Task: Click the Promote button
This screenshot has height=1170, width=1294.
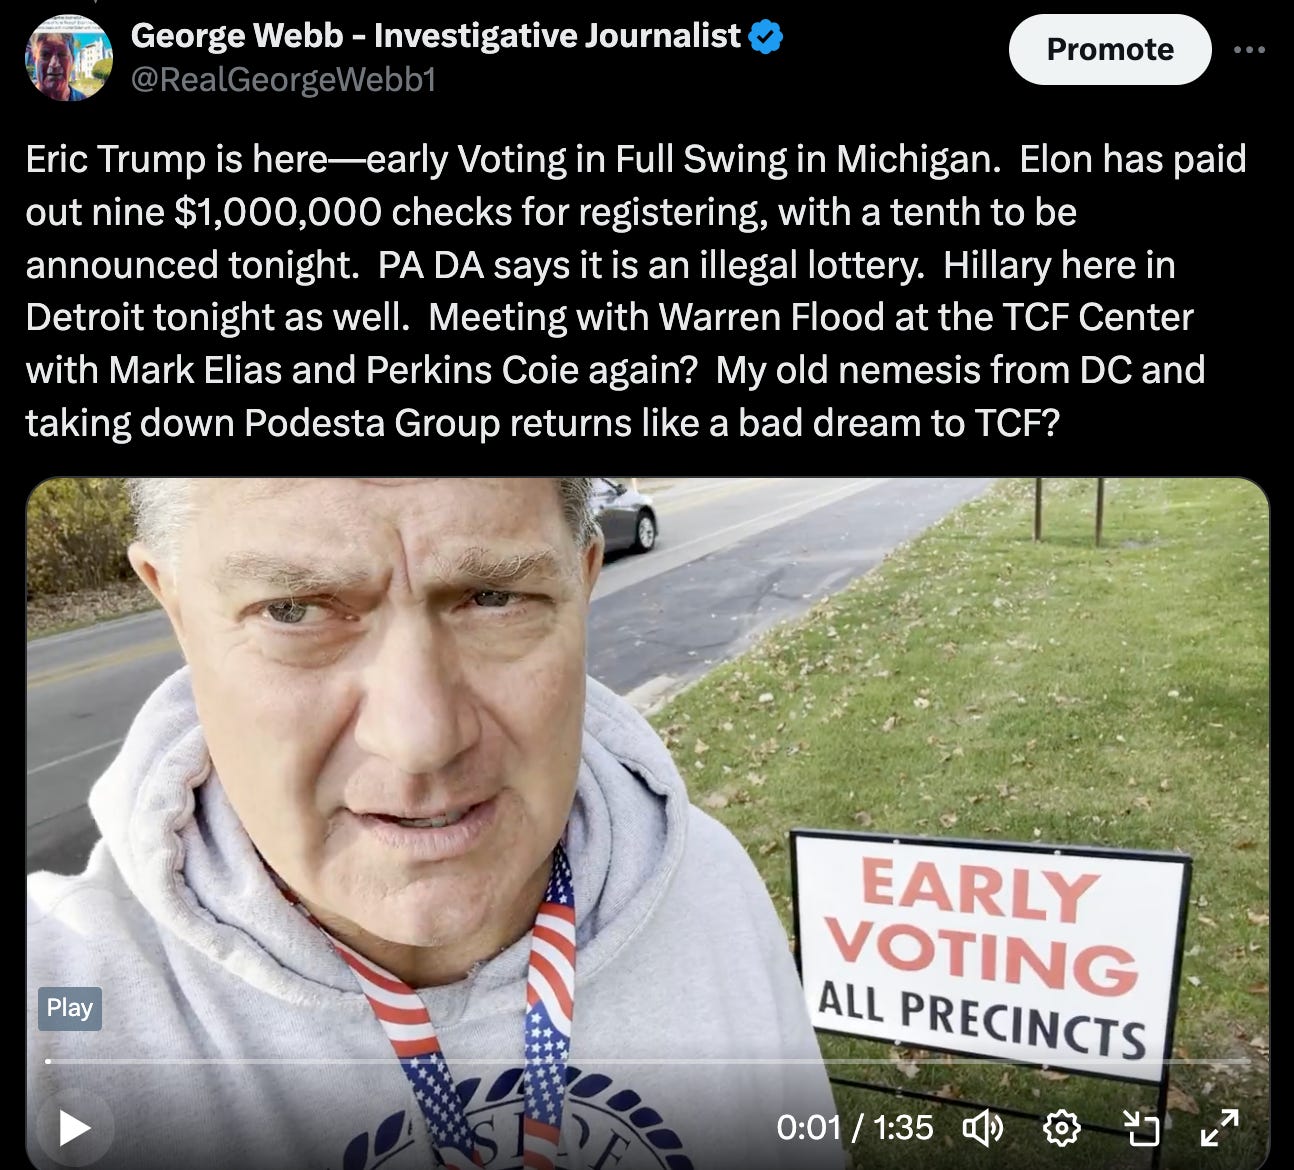Action: tap(1110, 49)
